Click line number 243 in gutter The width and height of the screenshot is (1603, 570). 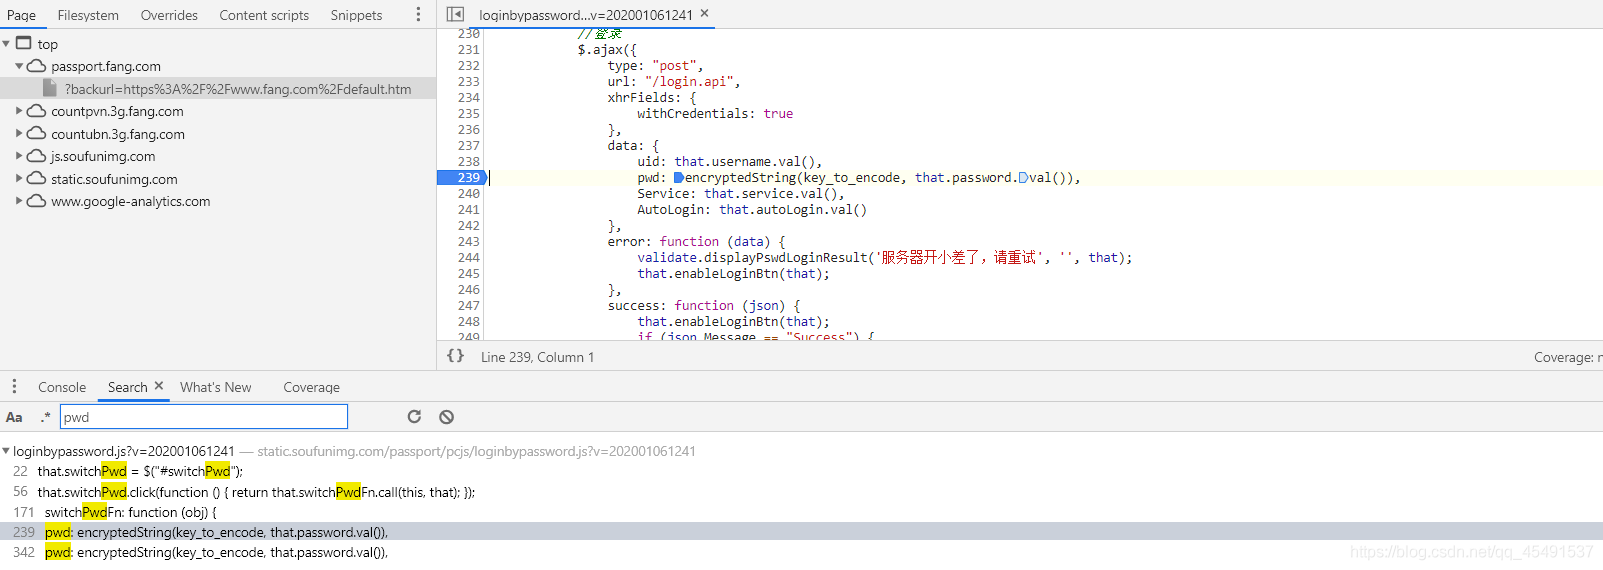coord(468,241)
